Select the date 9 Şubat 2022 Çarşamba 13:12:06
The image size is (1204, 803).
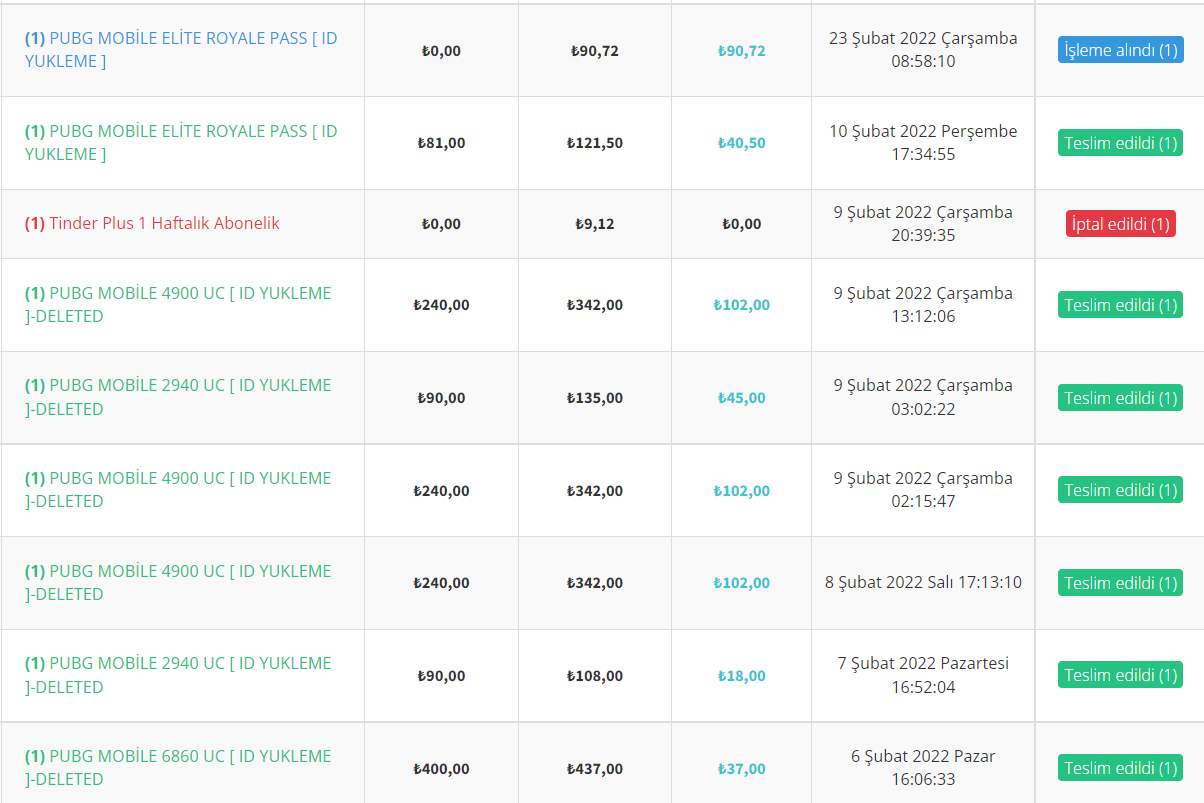(x=923, y=305)
